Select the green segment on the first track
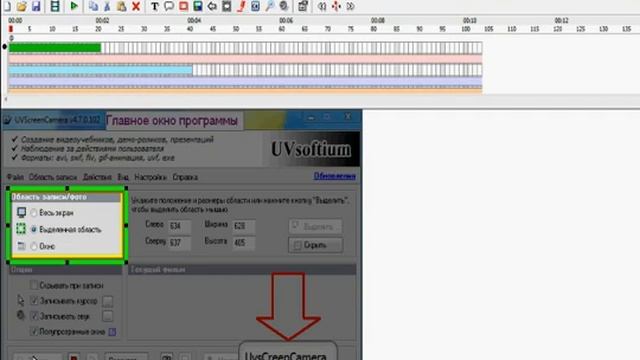 tap(55, 48)
